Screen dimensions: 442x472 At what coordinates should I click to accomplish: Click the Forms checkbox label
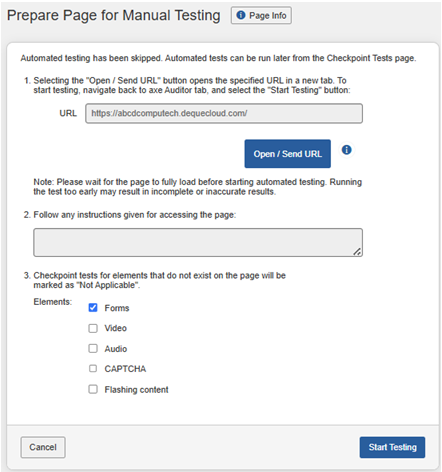(x=117, y=308)
